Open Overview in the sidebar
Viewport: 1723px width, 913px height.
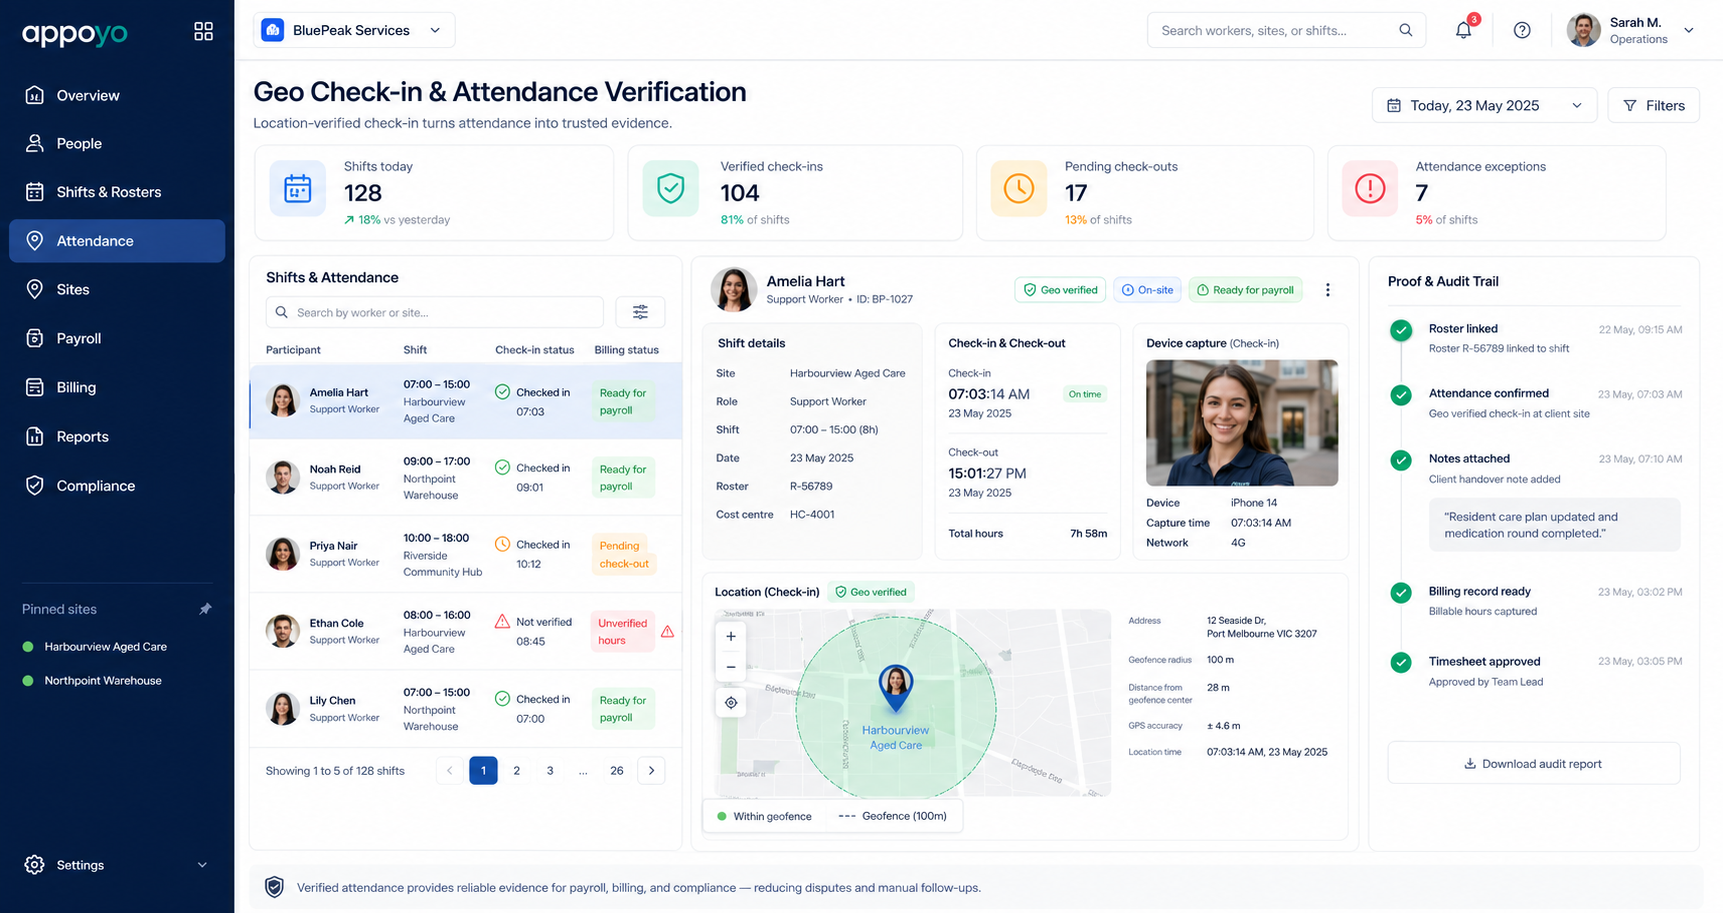pyautogui.click(x=117, y=95)
